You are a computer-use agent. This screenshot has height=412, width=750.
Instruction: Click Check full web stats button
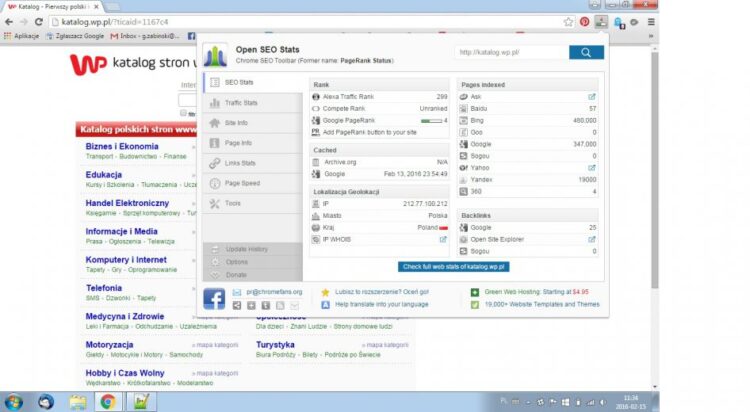(x=453, y=267)
